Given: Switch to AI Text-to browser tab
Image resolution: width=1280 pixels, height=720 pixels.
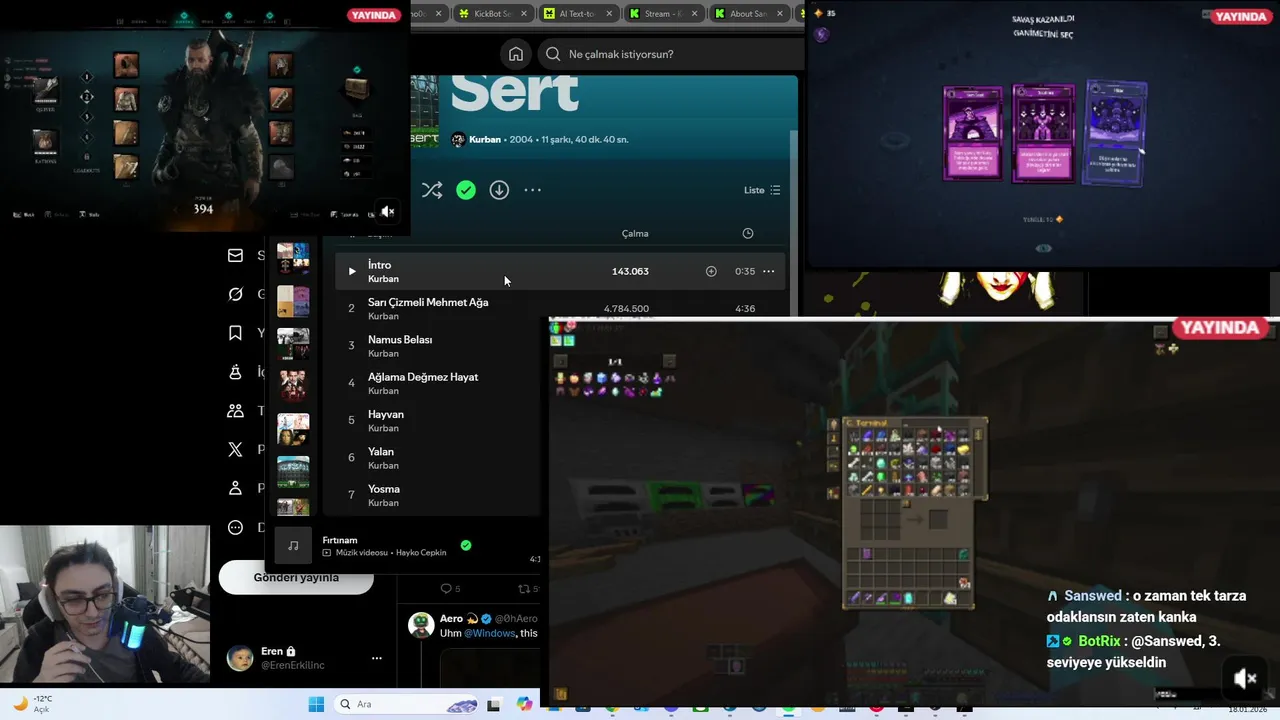Looking at the screenshot, I should pyautogui.click(x=579, y=13).
